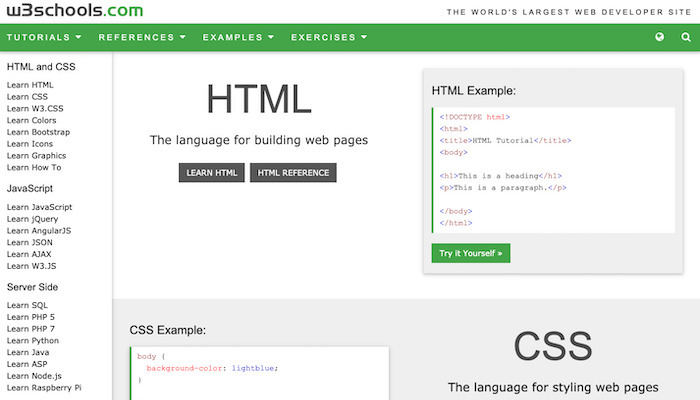Open the Learn HTML sidebar link
Screen dimensions: 700x400
click(30, 85)
